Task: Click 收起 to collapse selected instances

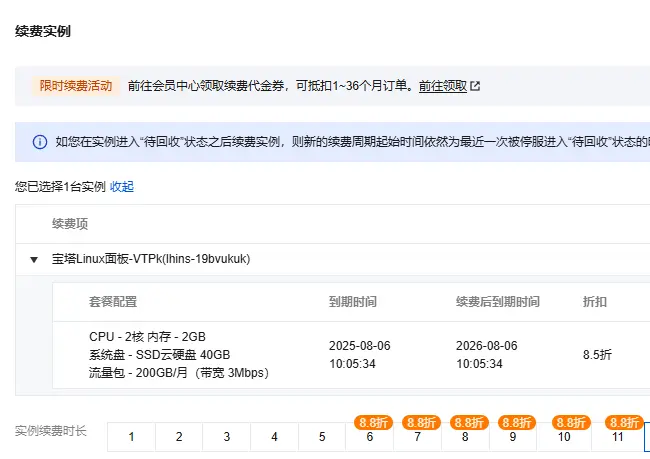Action: coord(122,187)
